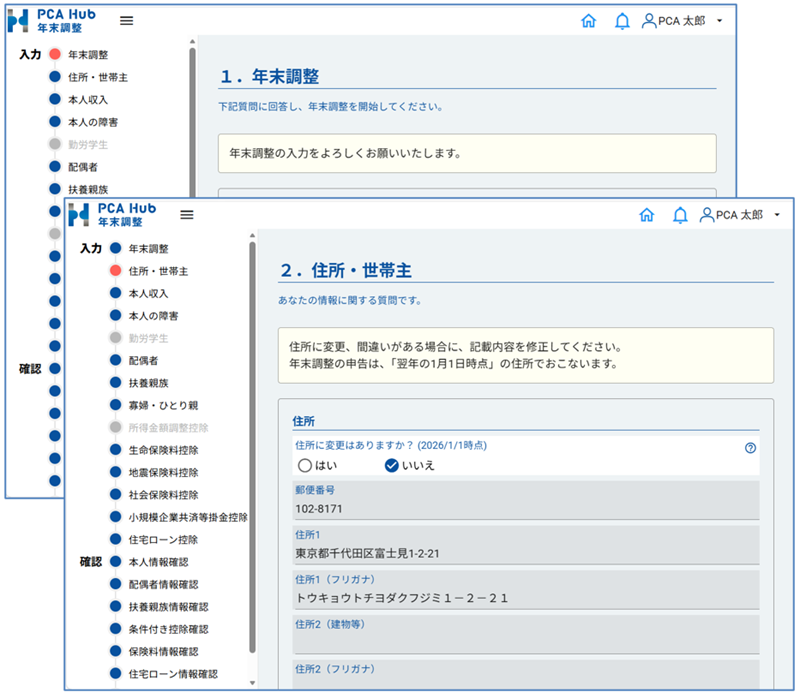Viewport: 800px width, 698px height.
Task: Click 勤労学生 in back window sidebar
Action: pos(88,144)
